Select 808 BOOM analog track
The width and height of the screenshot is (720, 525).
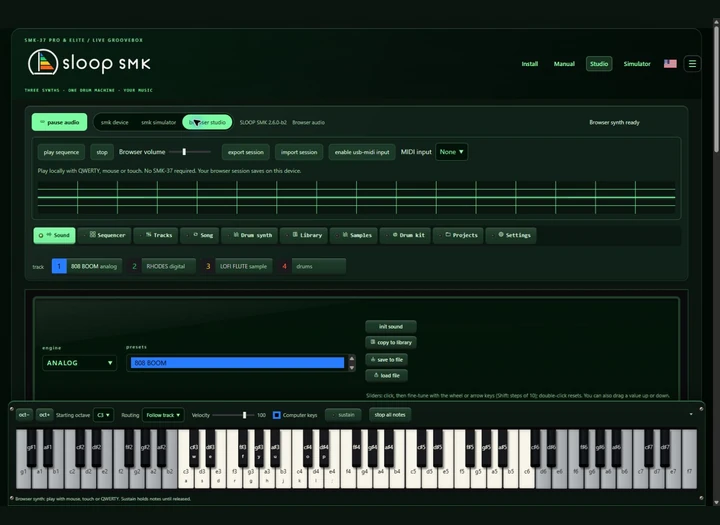click(94, 266)
